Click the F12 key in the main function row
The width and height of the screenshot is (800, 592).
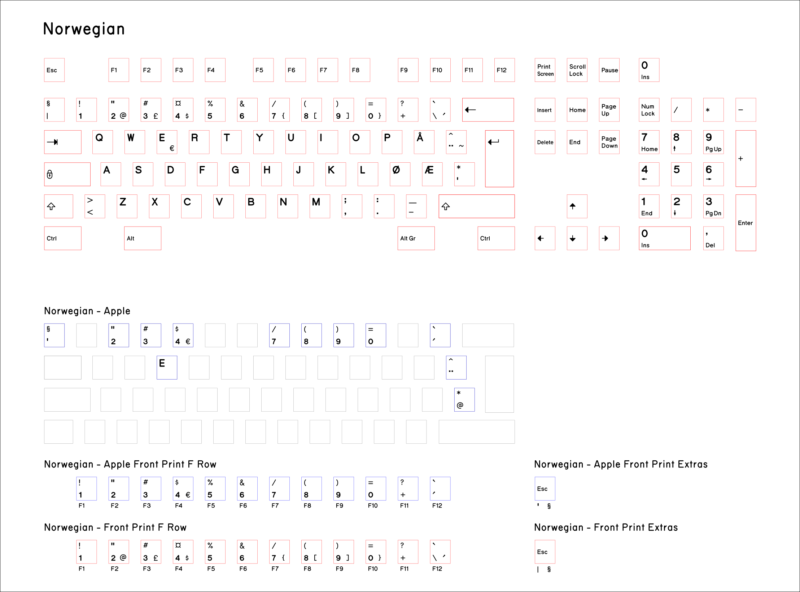point(505,70)
